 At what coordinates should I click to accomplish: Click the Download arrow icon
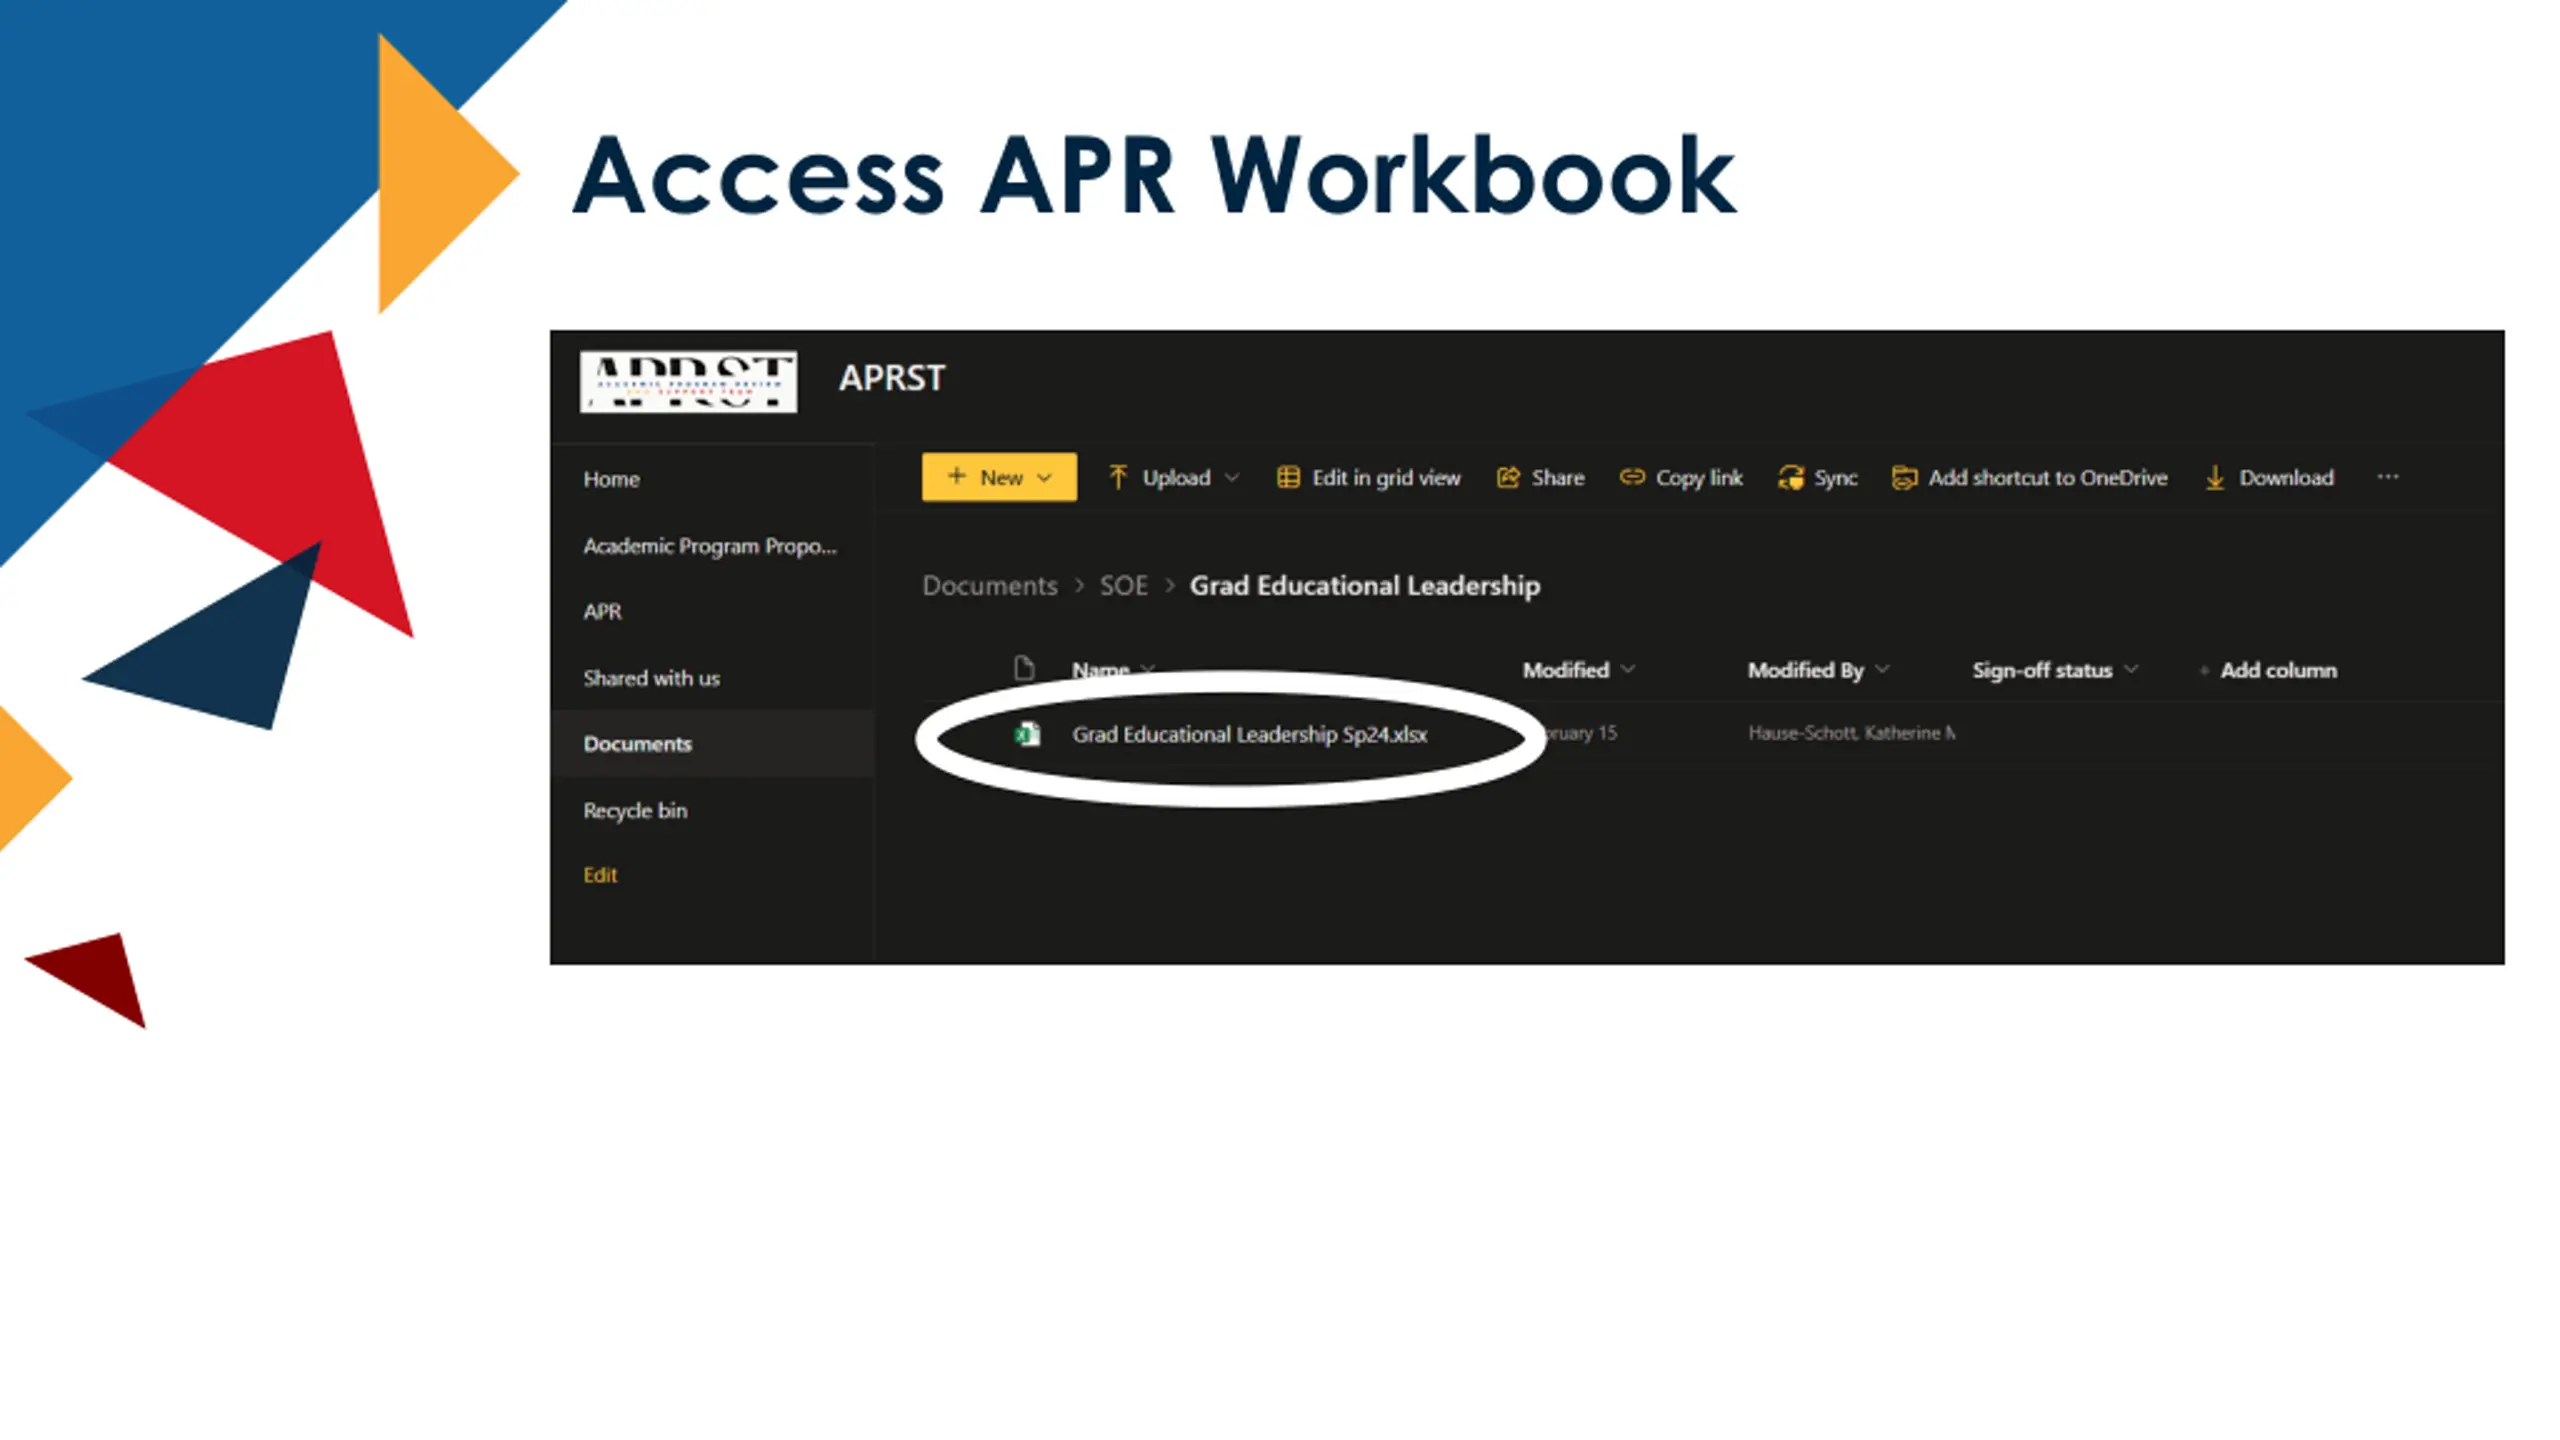tap(2215, 478)
